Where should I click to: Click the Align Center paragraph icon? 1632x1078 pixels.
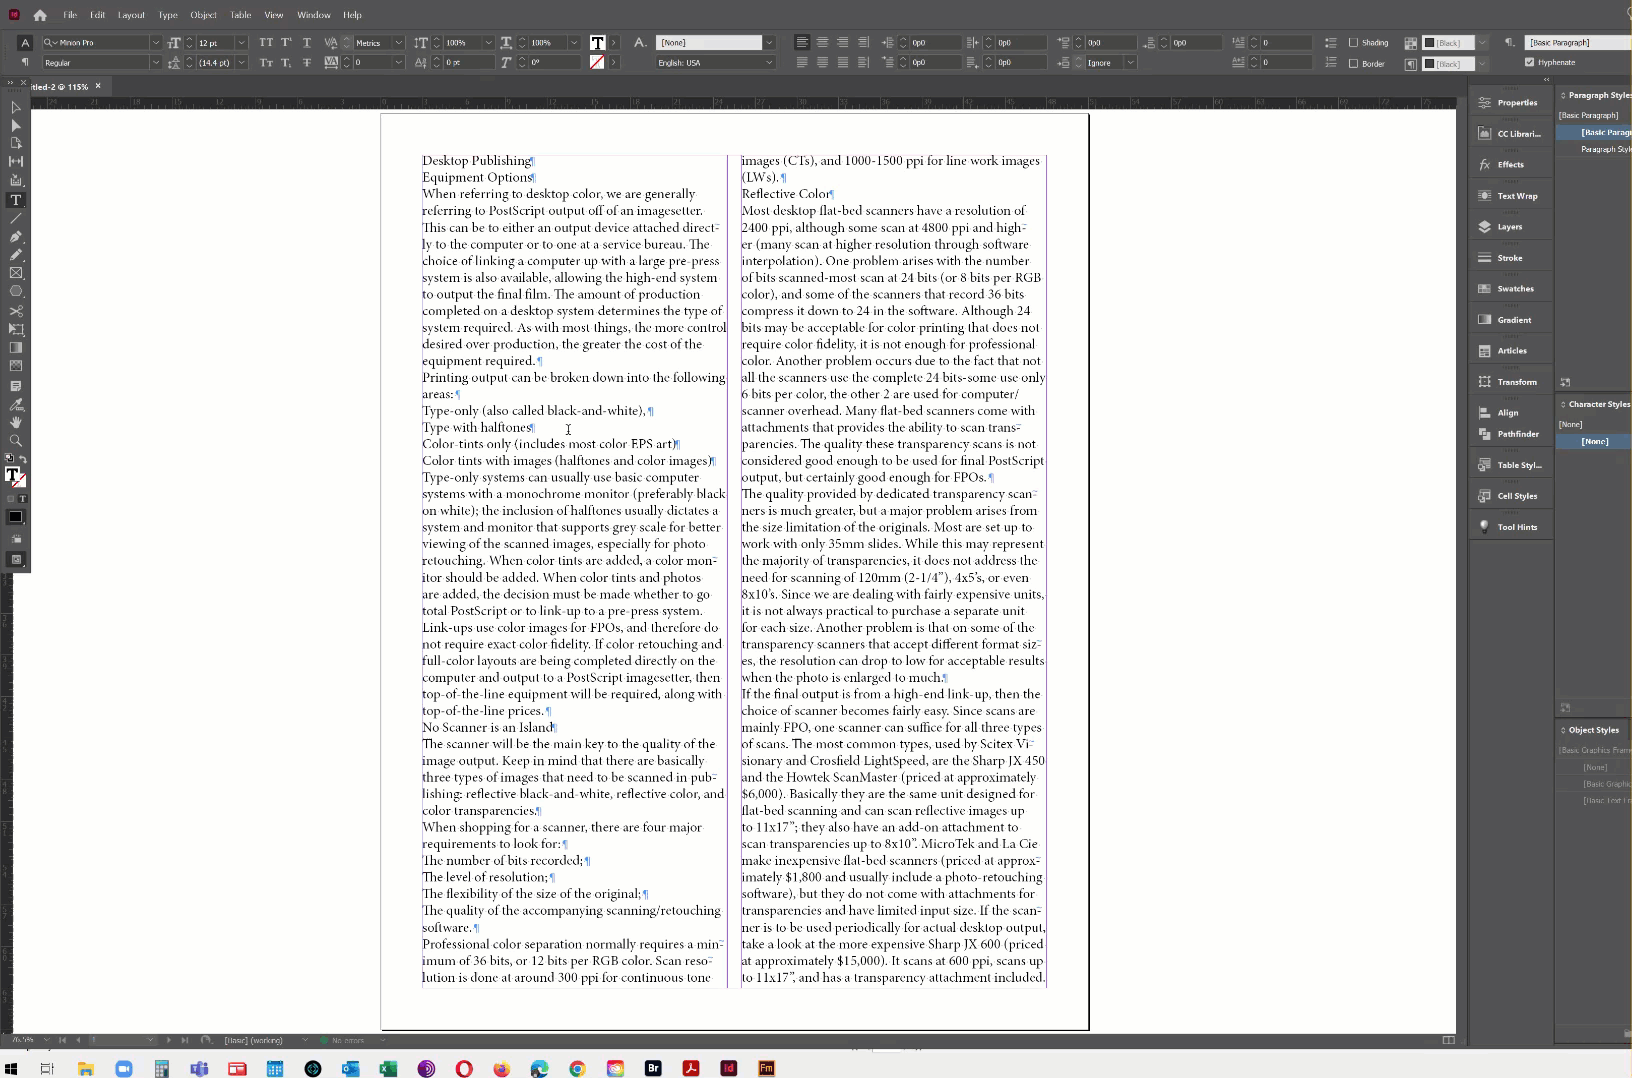pos(822,42)
